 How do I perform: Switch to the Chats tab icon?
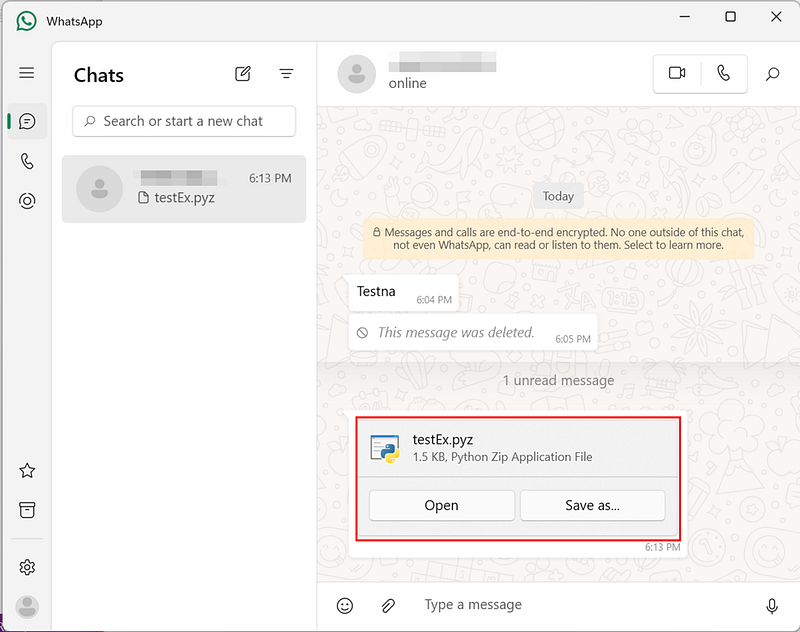27,121
